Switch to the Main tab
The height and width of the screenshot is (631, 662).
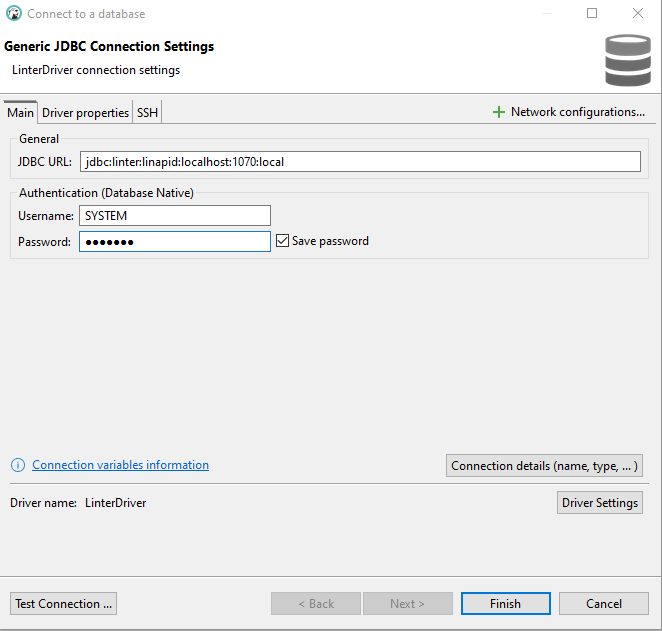[21, 113]
